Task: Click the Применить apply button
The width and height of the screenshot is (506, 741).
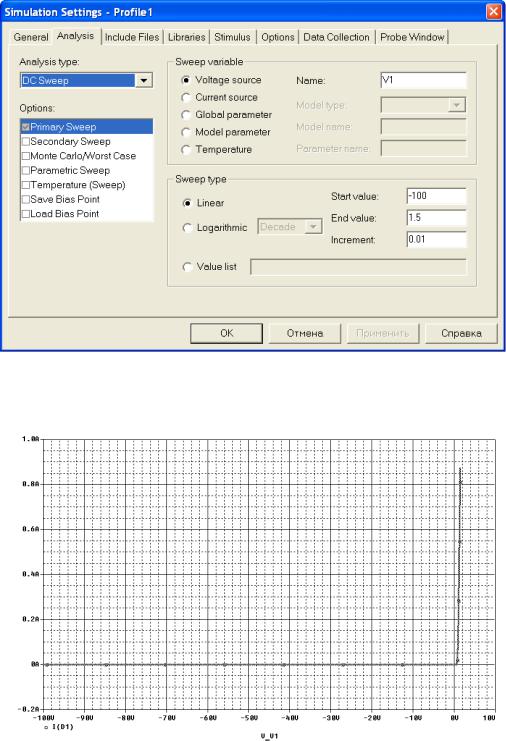Action: [x=383, y=333]
